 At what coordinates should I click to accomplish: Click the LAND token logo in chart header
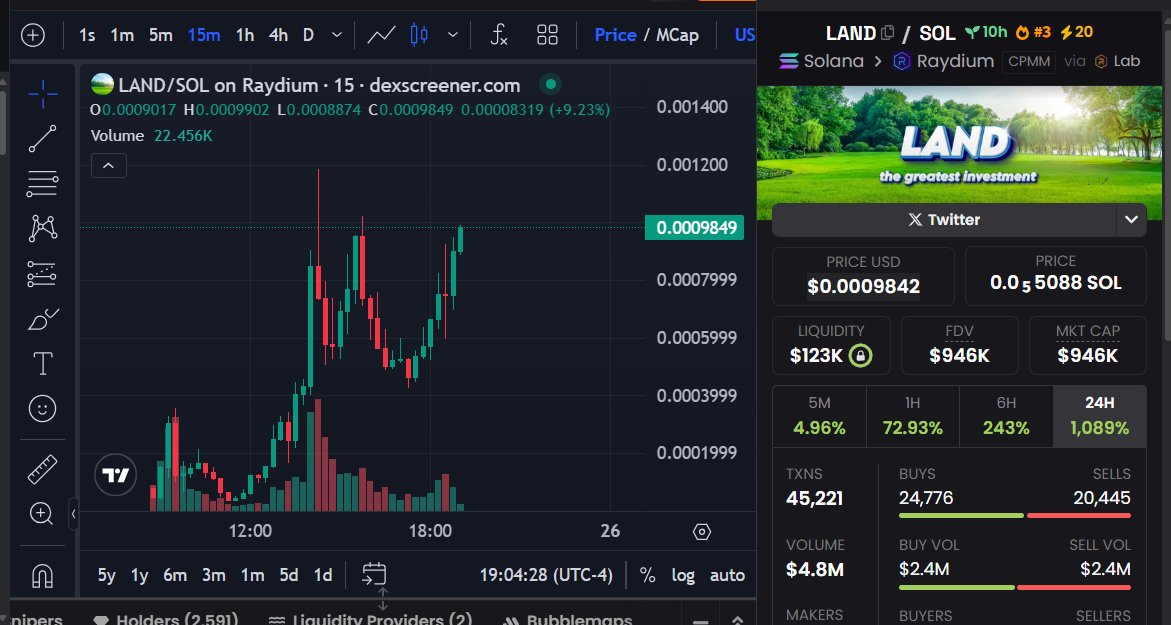(x=102, y=84)
